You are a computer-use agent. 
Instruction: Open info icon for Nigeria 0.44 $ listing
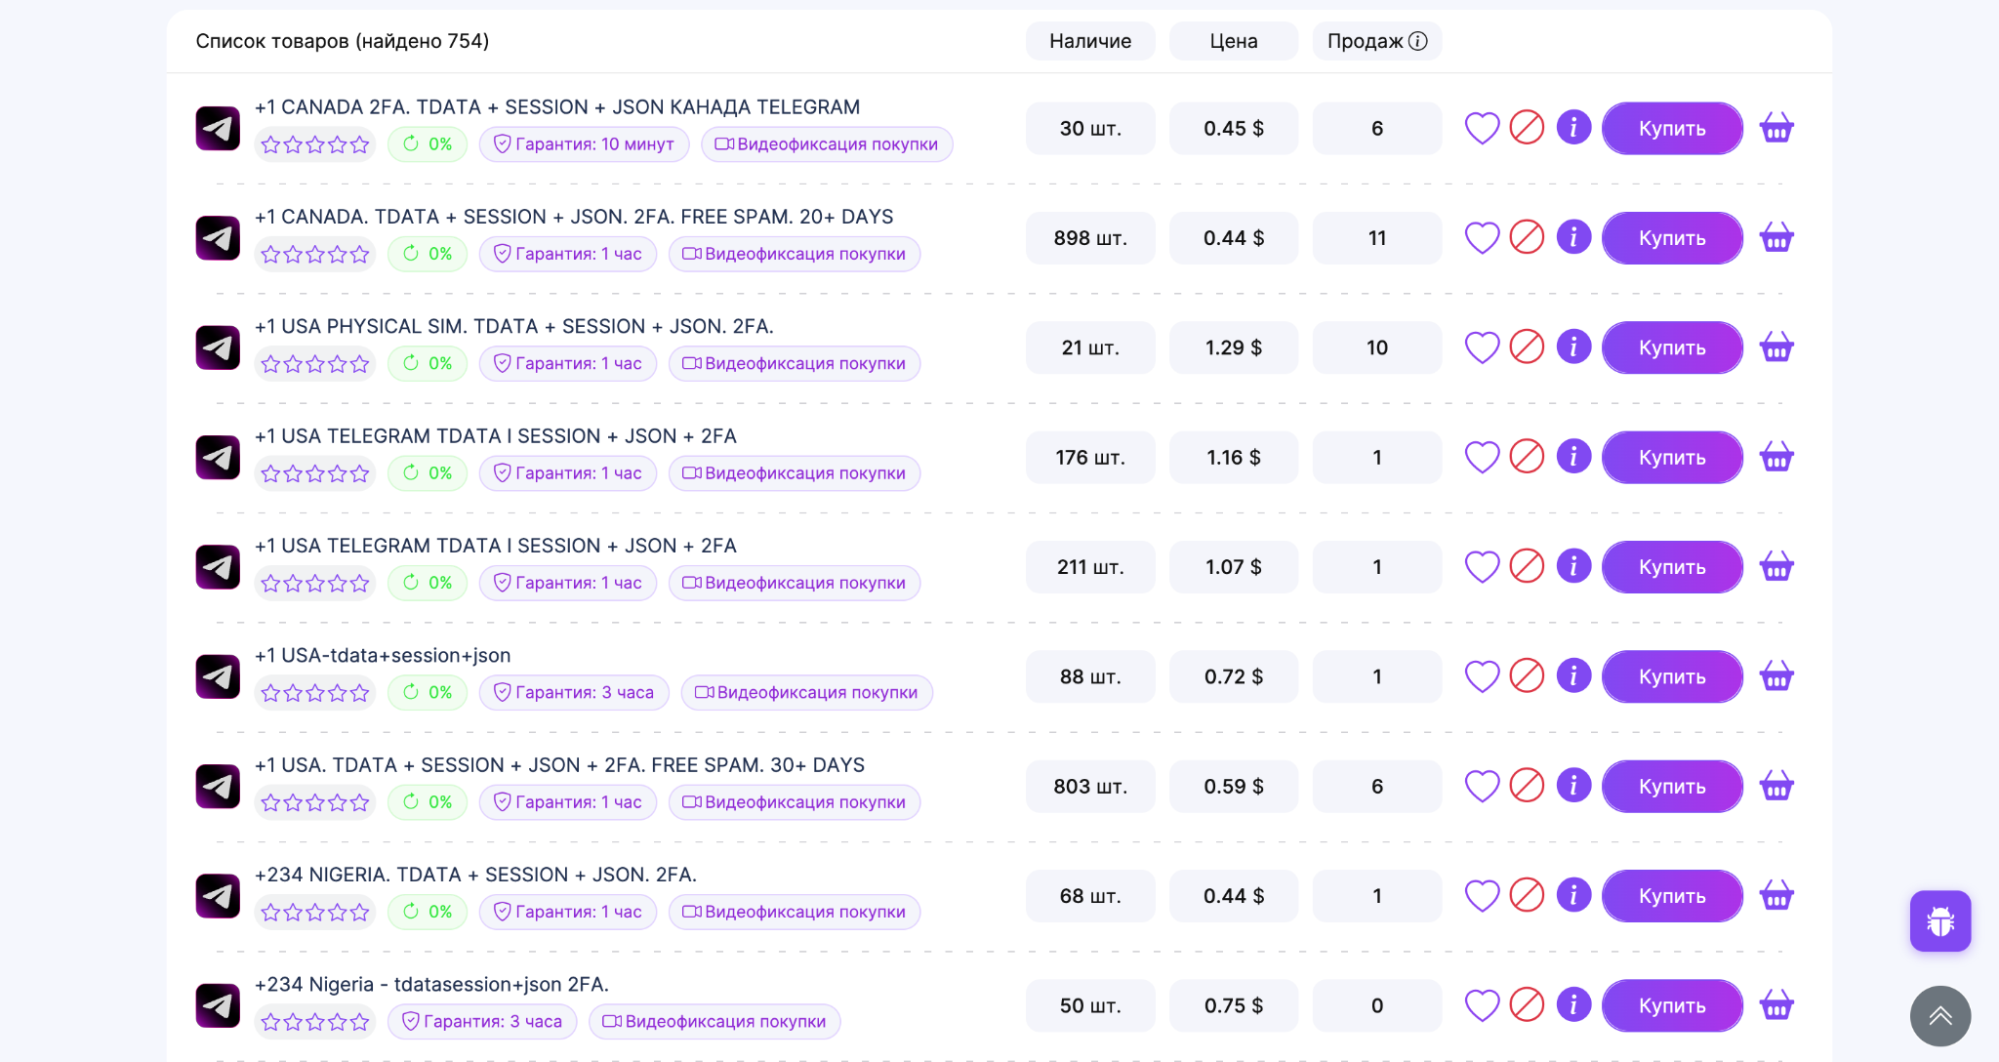(1573, 895)
